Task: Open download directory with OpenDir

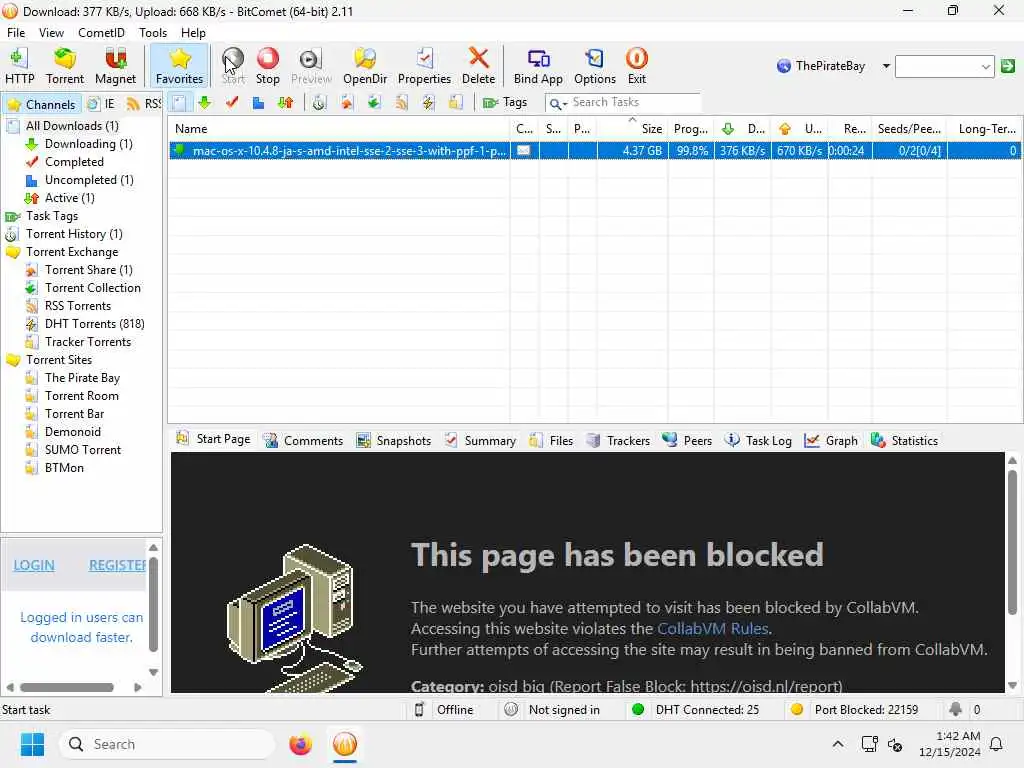Action: tap(364, 66)
